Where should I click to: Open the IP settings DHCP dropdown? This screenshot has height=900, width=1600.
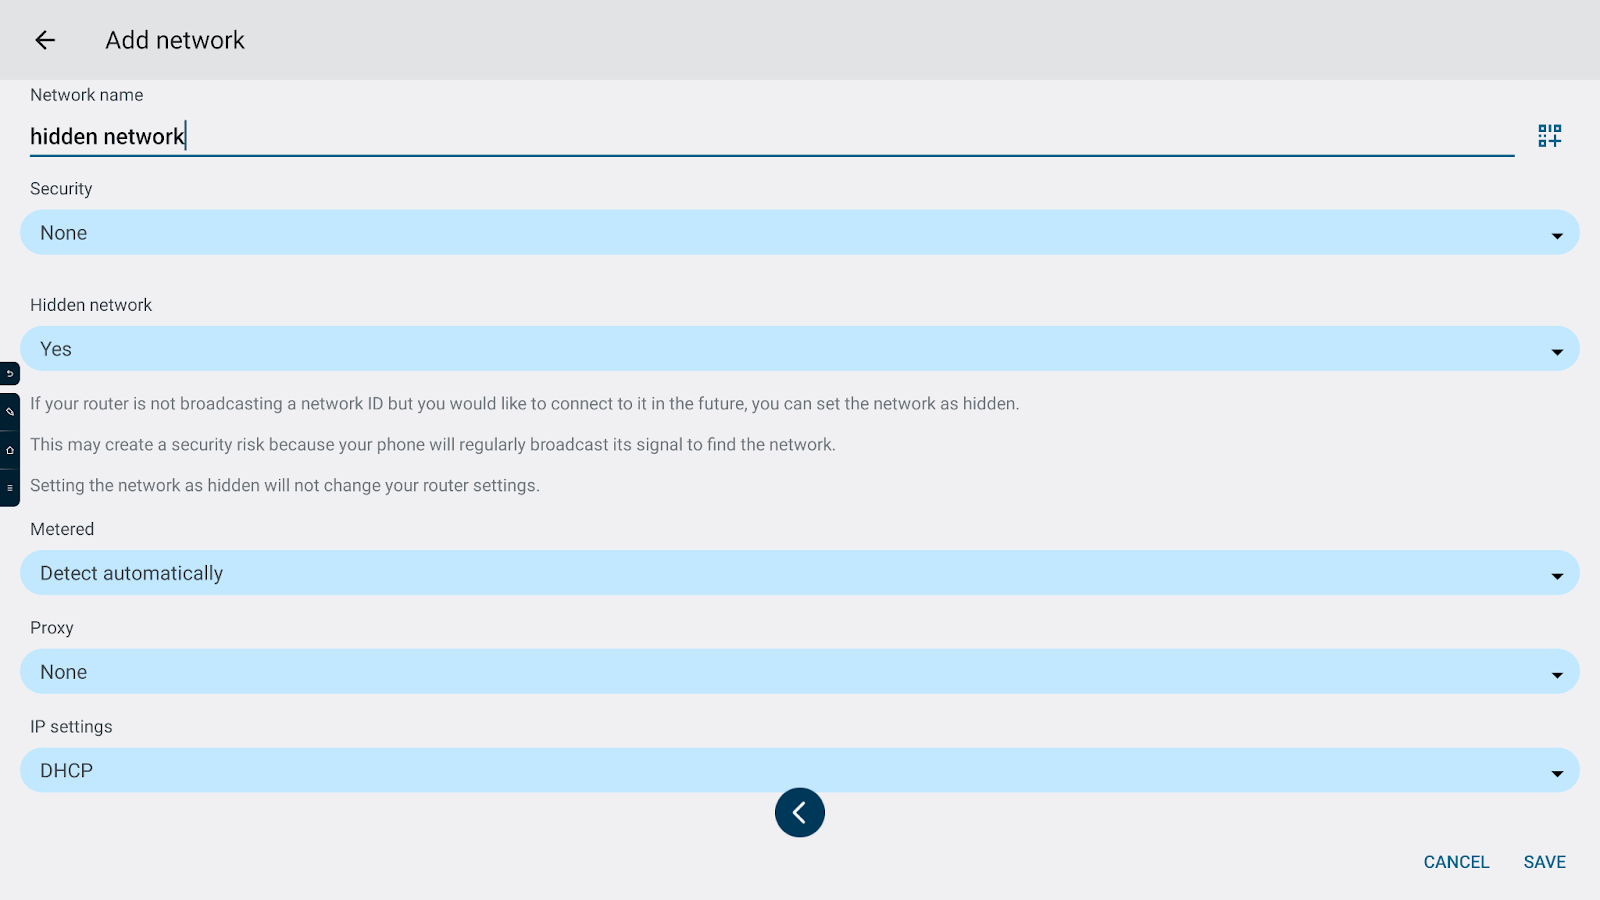[798, 771]
